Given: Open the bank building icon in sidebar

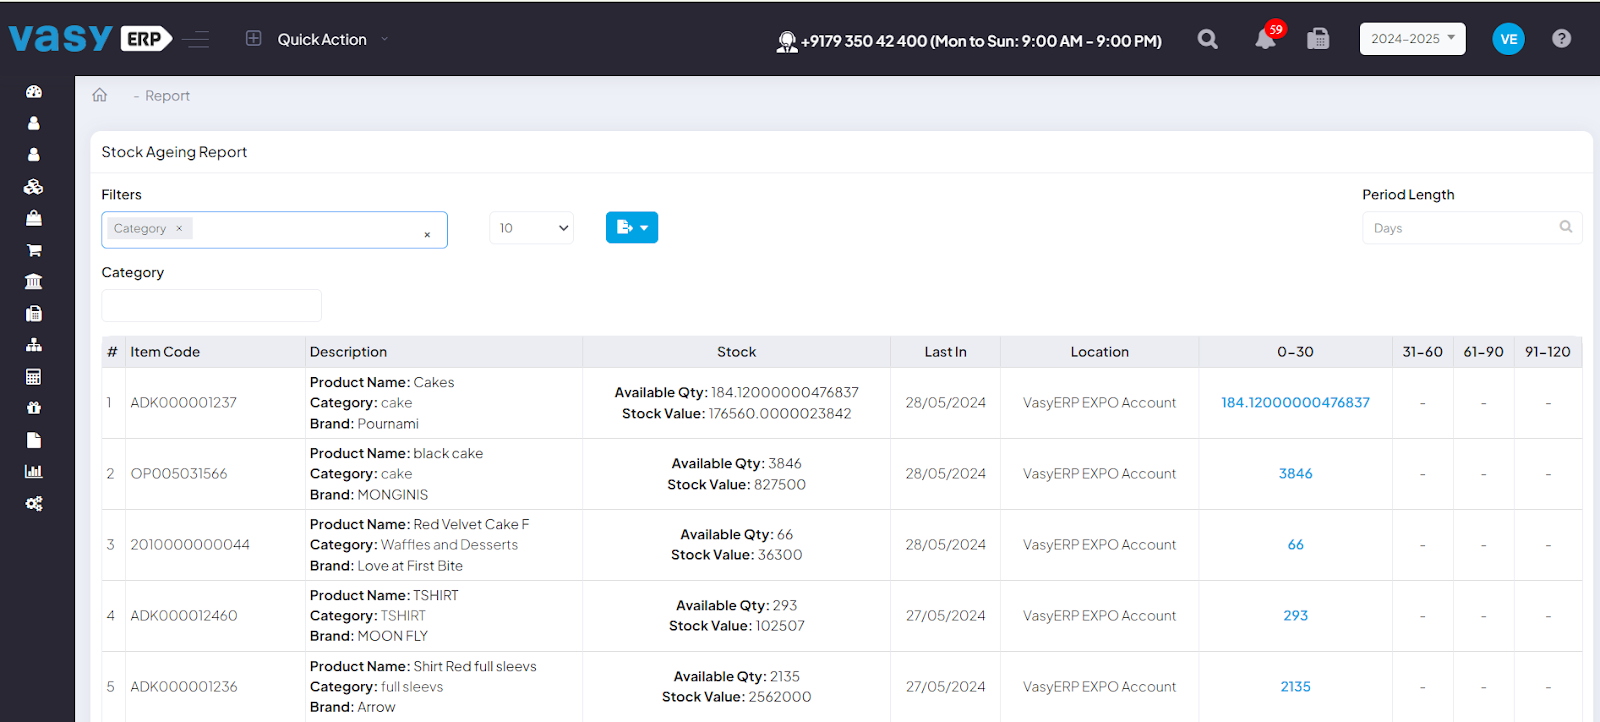Looking at the screenshot, I should coord(34,282).
